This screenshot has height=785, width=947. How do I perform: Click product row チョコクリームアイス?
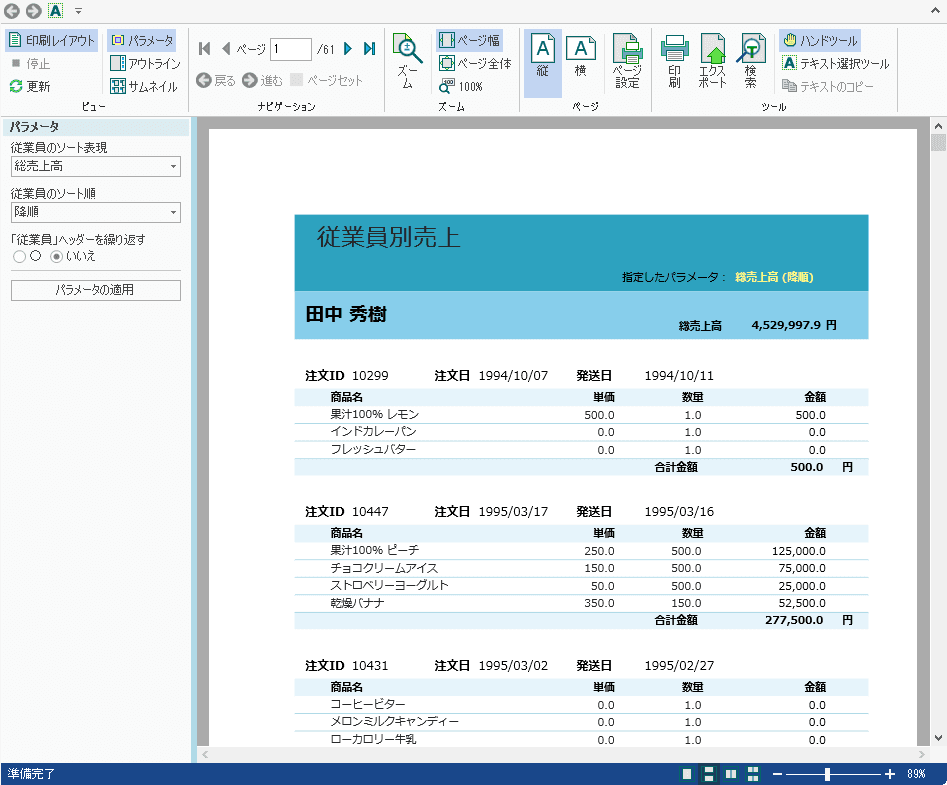tap(581, 568)
